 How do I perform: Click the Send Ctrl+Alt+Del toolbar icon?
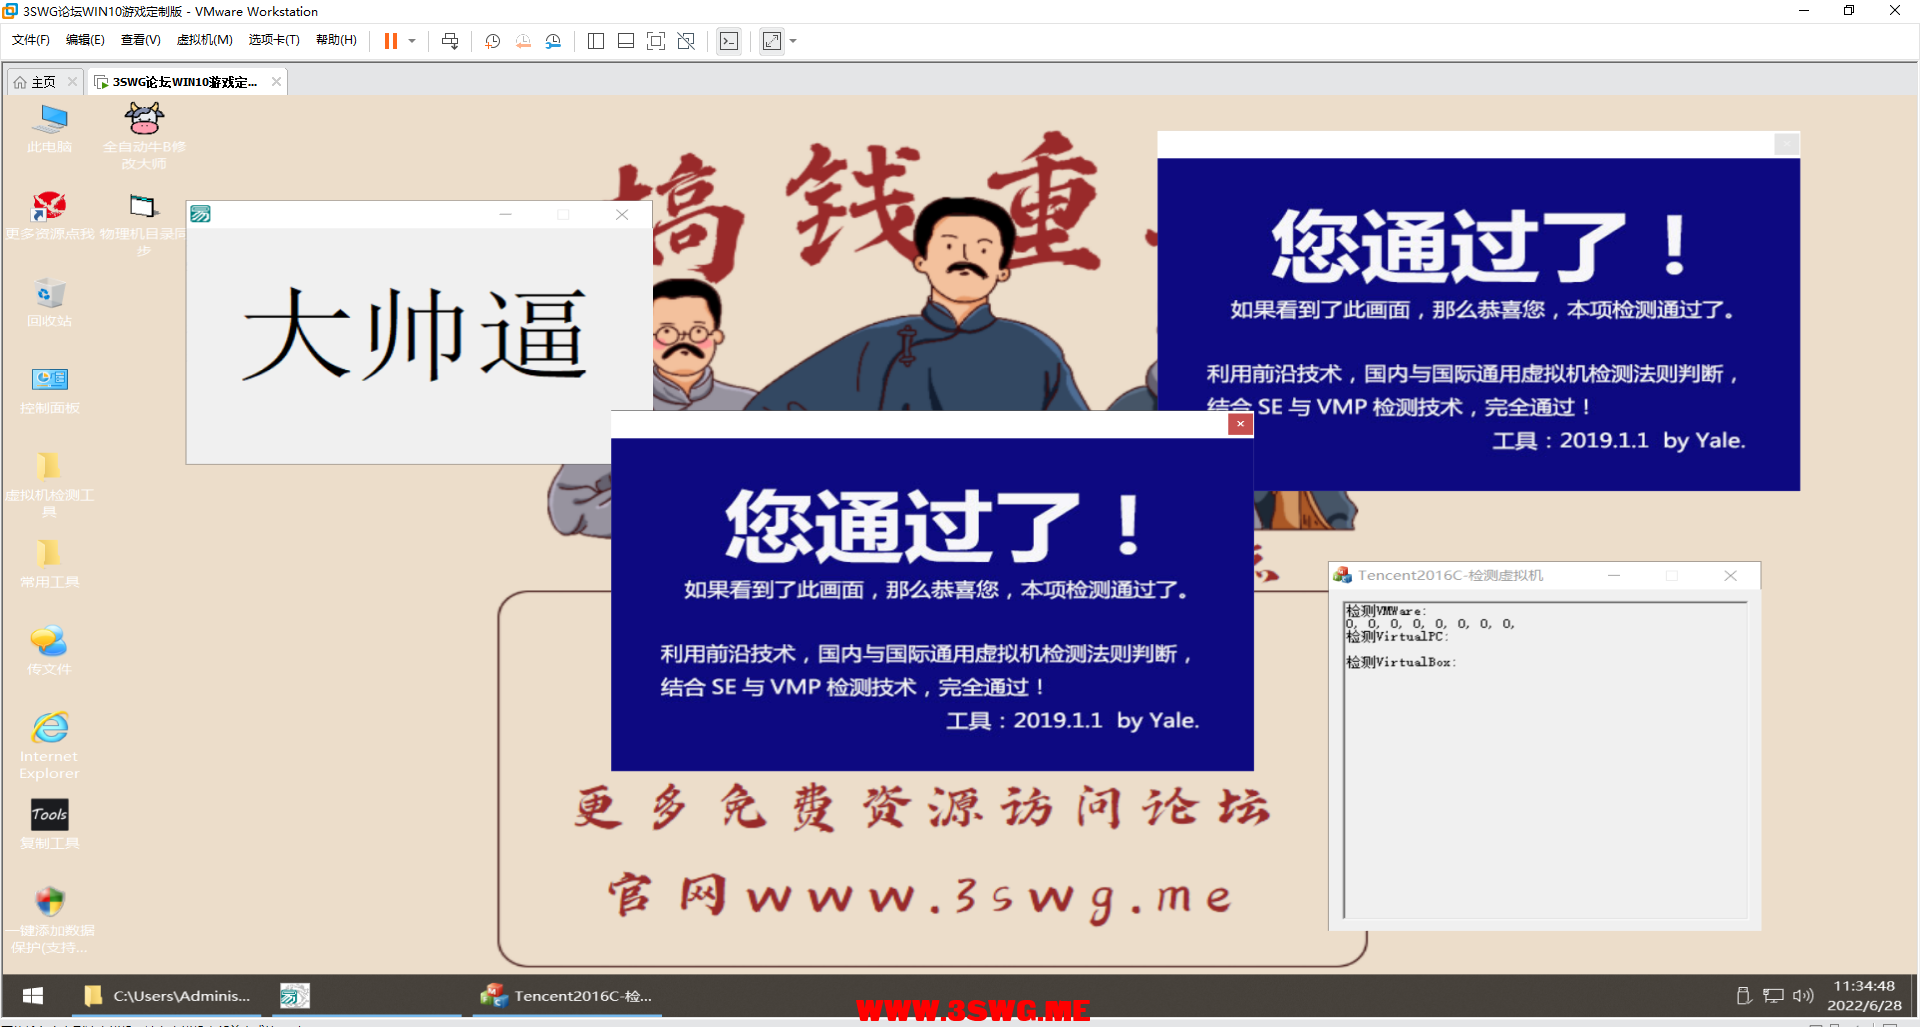(x=450, y=41)
